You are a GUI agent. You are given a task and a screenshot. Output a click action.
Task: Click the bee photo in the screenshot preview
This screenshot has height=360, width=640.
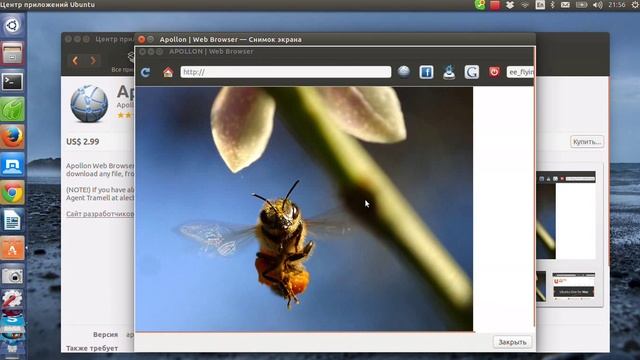point(304,209)
